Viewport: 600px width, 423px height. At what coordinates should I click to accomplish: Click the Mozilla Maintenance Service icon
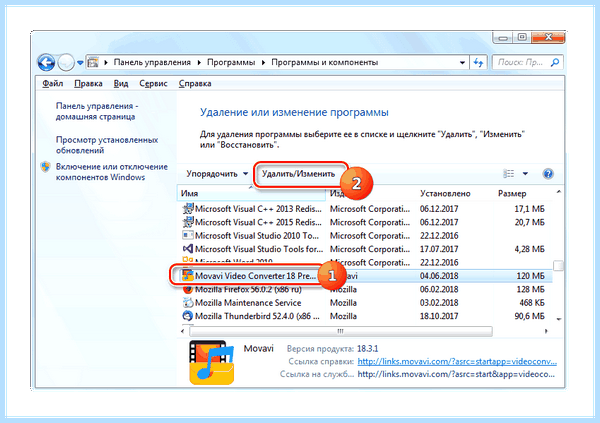(188, 302)
